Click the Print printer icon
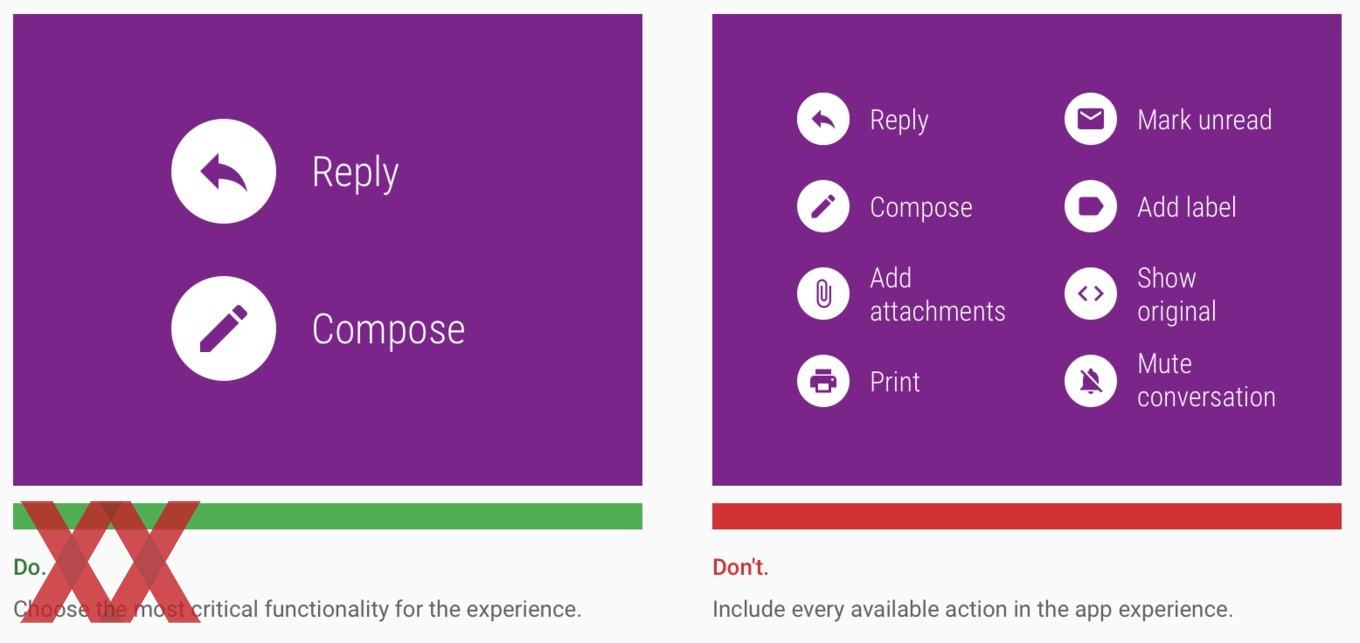 click(x=823, y=381)
